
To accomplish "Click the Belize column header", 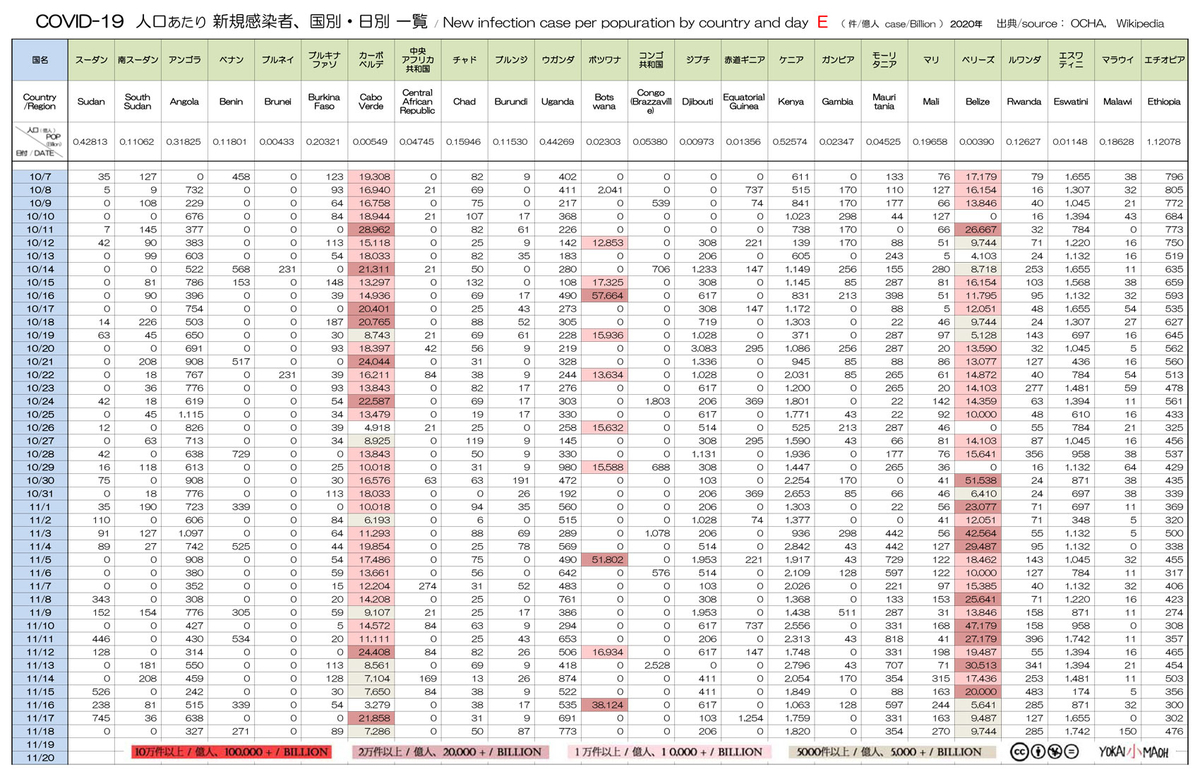I will click(977, 102).
